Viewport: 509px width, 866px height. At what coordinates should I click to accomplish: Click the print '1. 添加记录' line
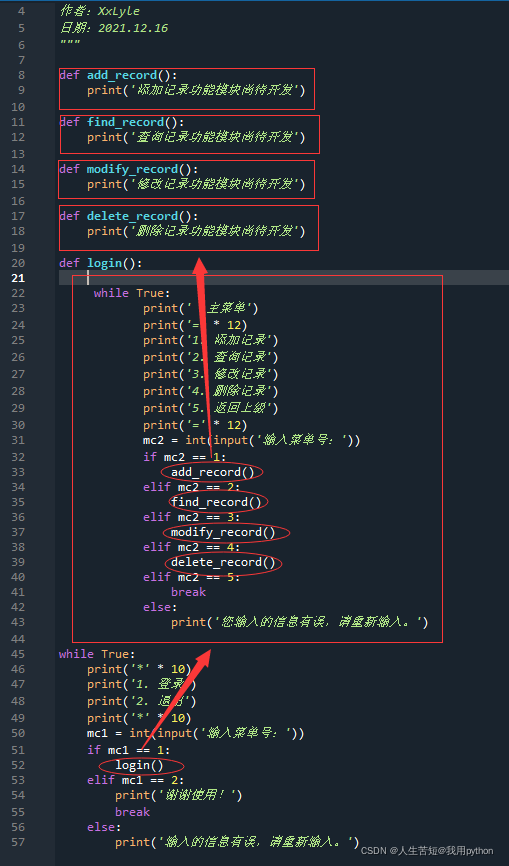pos(210,341)
